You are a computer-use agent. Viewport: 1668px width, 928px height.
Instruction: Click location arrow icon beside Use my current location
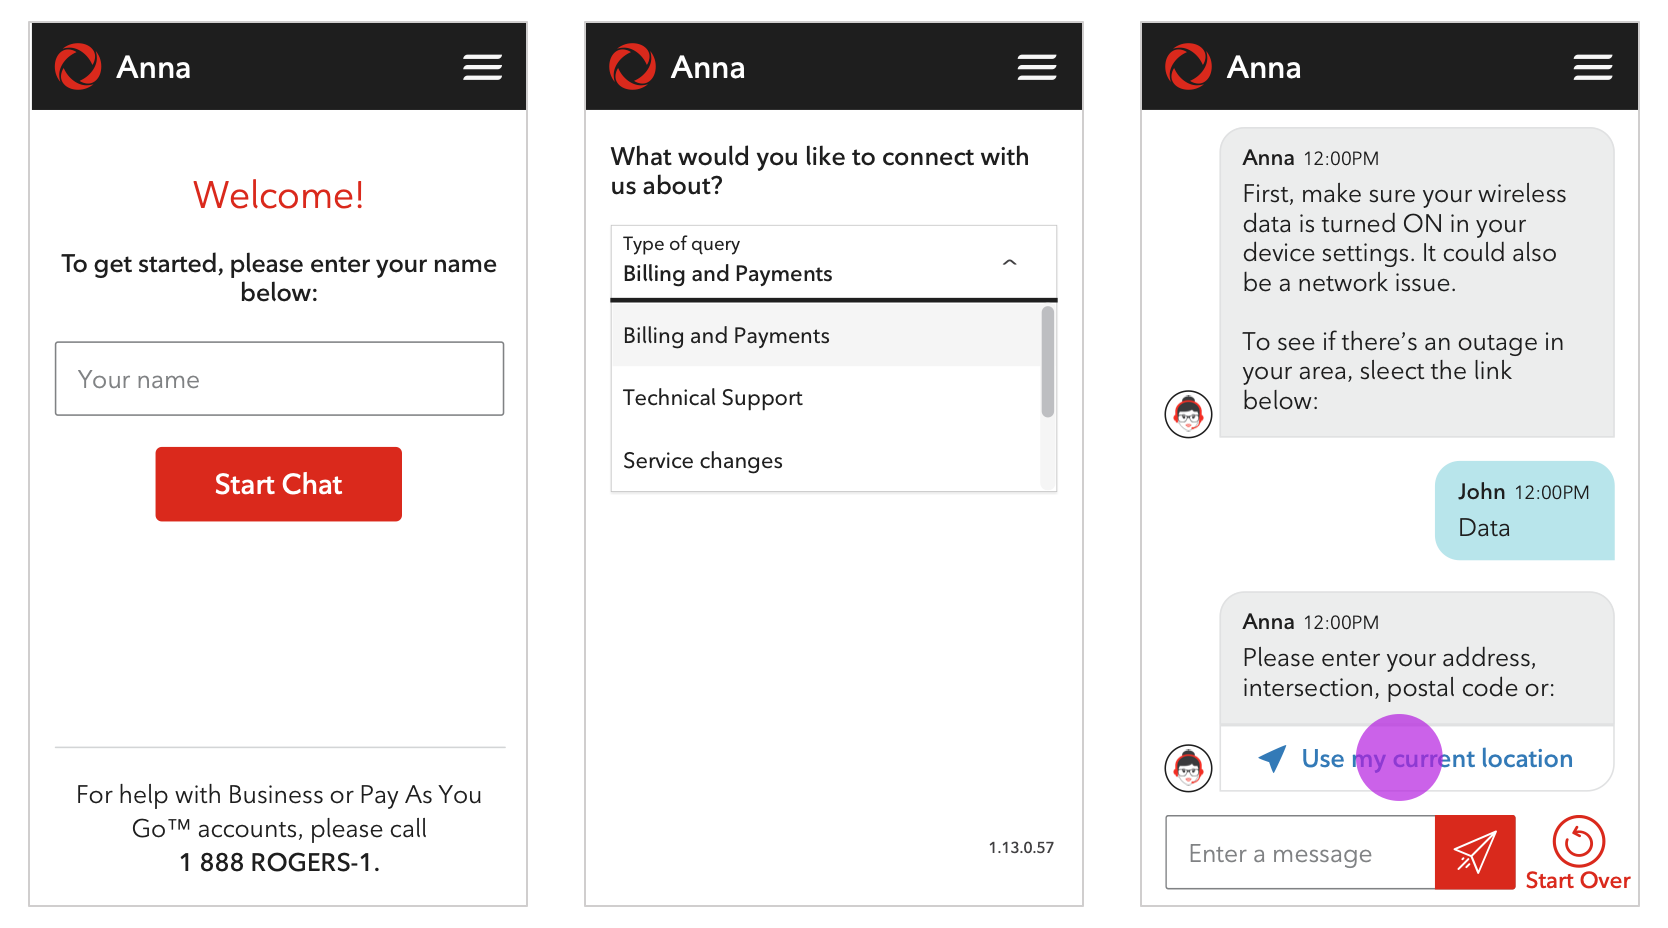(1272, 758)
